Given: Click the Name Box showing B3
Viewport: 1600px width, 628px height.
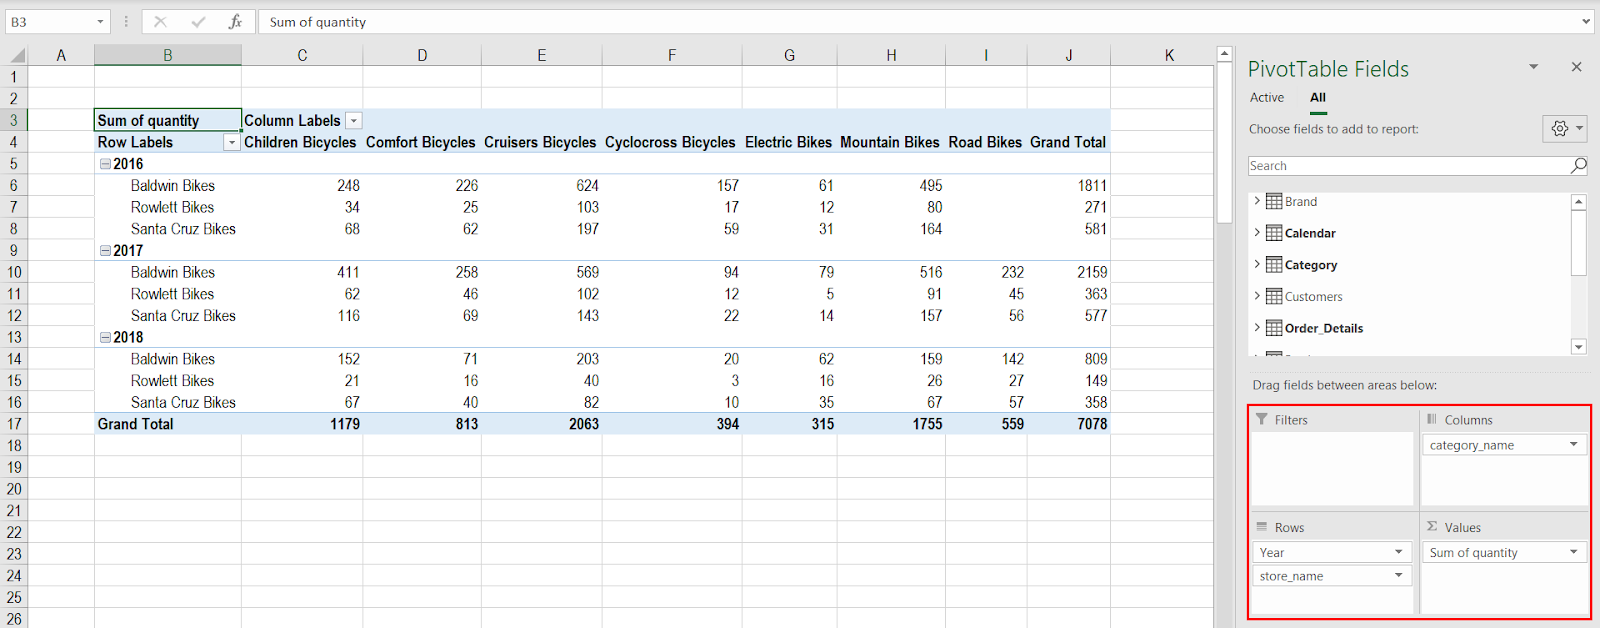Looking at the screenshot, I should [50, 22].
